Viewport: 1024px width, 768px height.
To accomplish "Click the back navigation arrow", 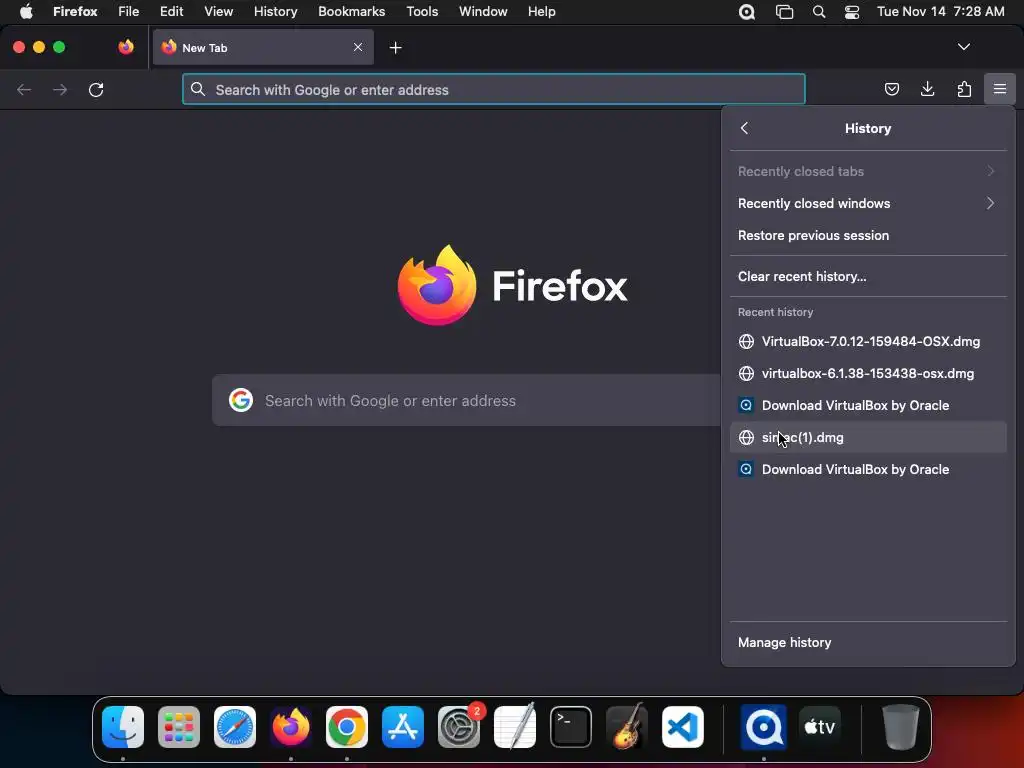I will coord(24,89).
